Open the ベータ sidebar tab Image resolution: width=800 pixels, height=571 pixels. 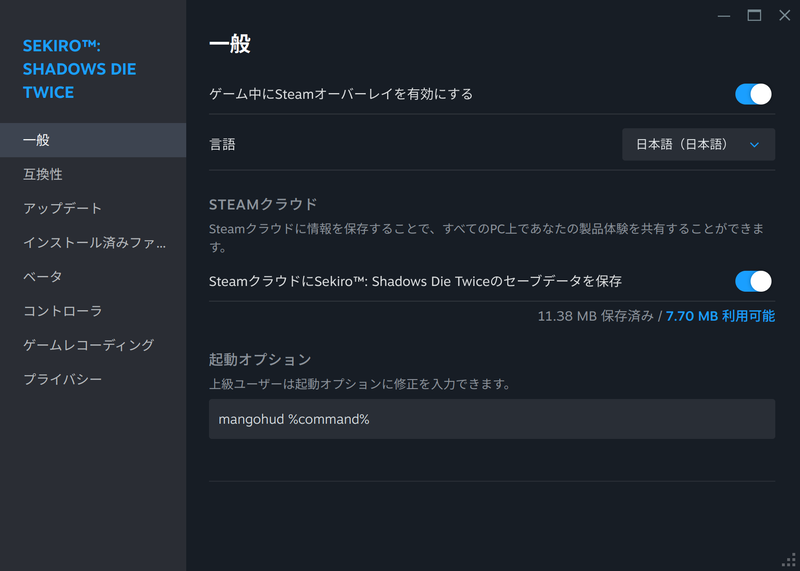[93, 277]
